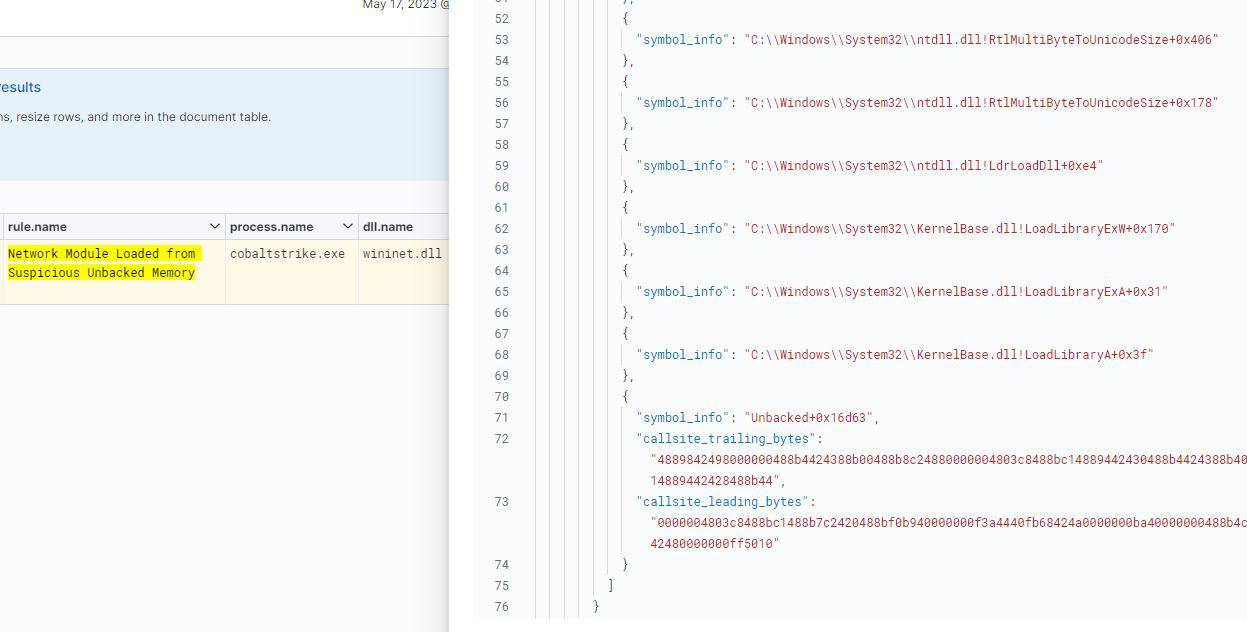This screenshot has height=632, width=1247.
Task: Click the LoadLibraryA+0x3f symbol string
Action: point(948,355)
